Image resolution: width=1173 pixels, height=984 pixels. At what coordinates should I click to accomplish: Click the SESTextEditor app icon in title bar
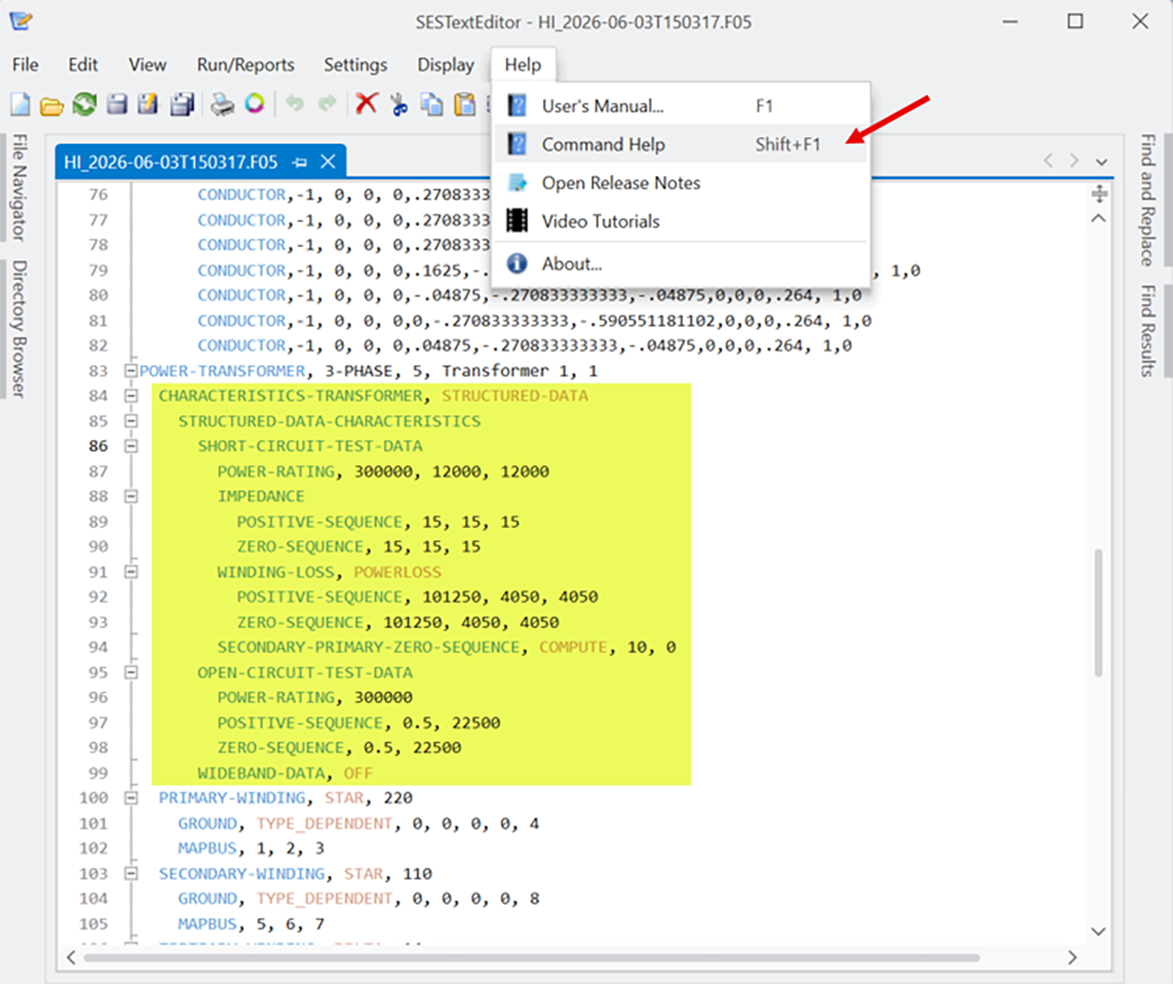coord(20,21)
